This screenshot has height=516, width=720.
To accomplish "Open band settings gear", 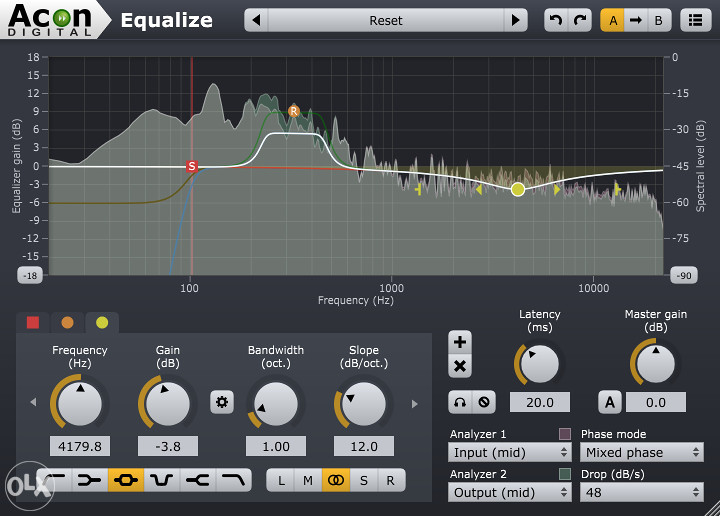I will (222, 402).
